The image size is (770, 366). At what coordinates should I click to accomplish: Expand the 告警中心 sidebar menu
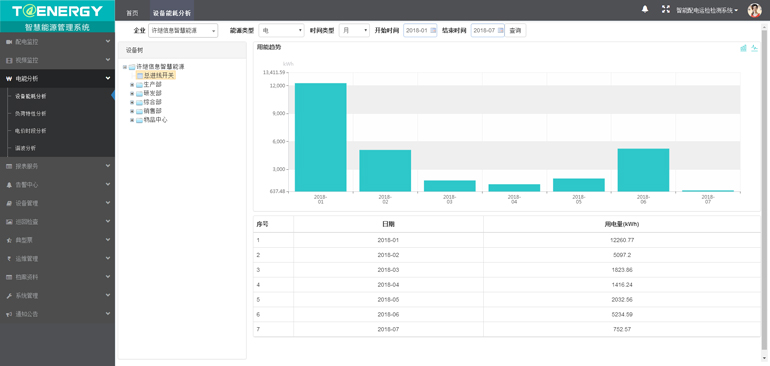57,185
